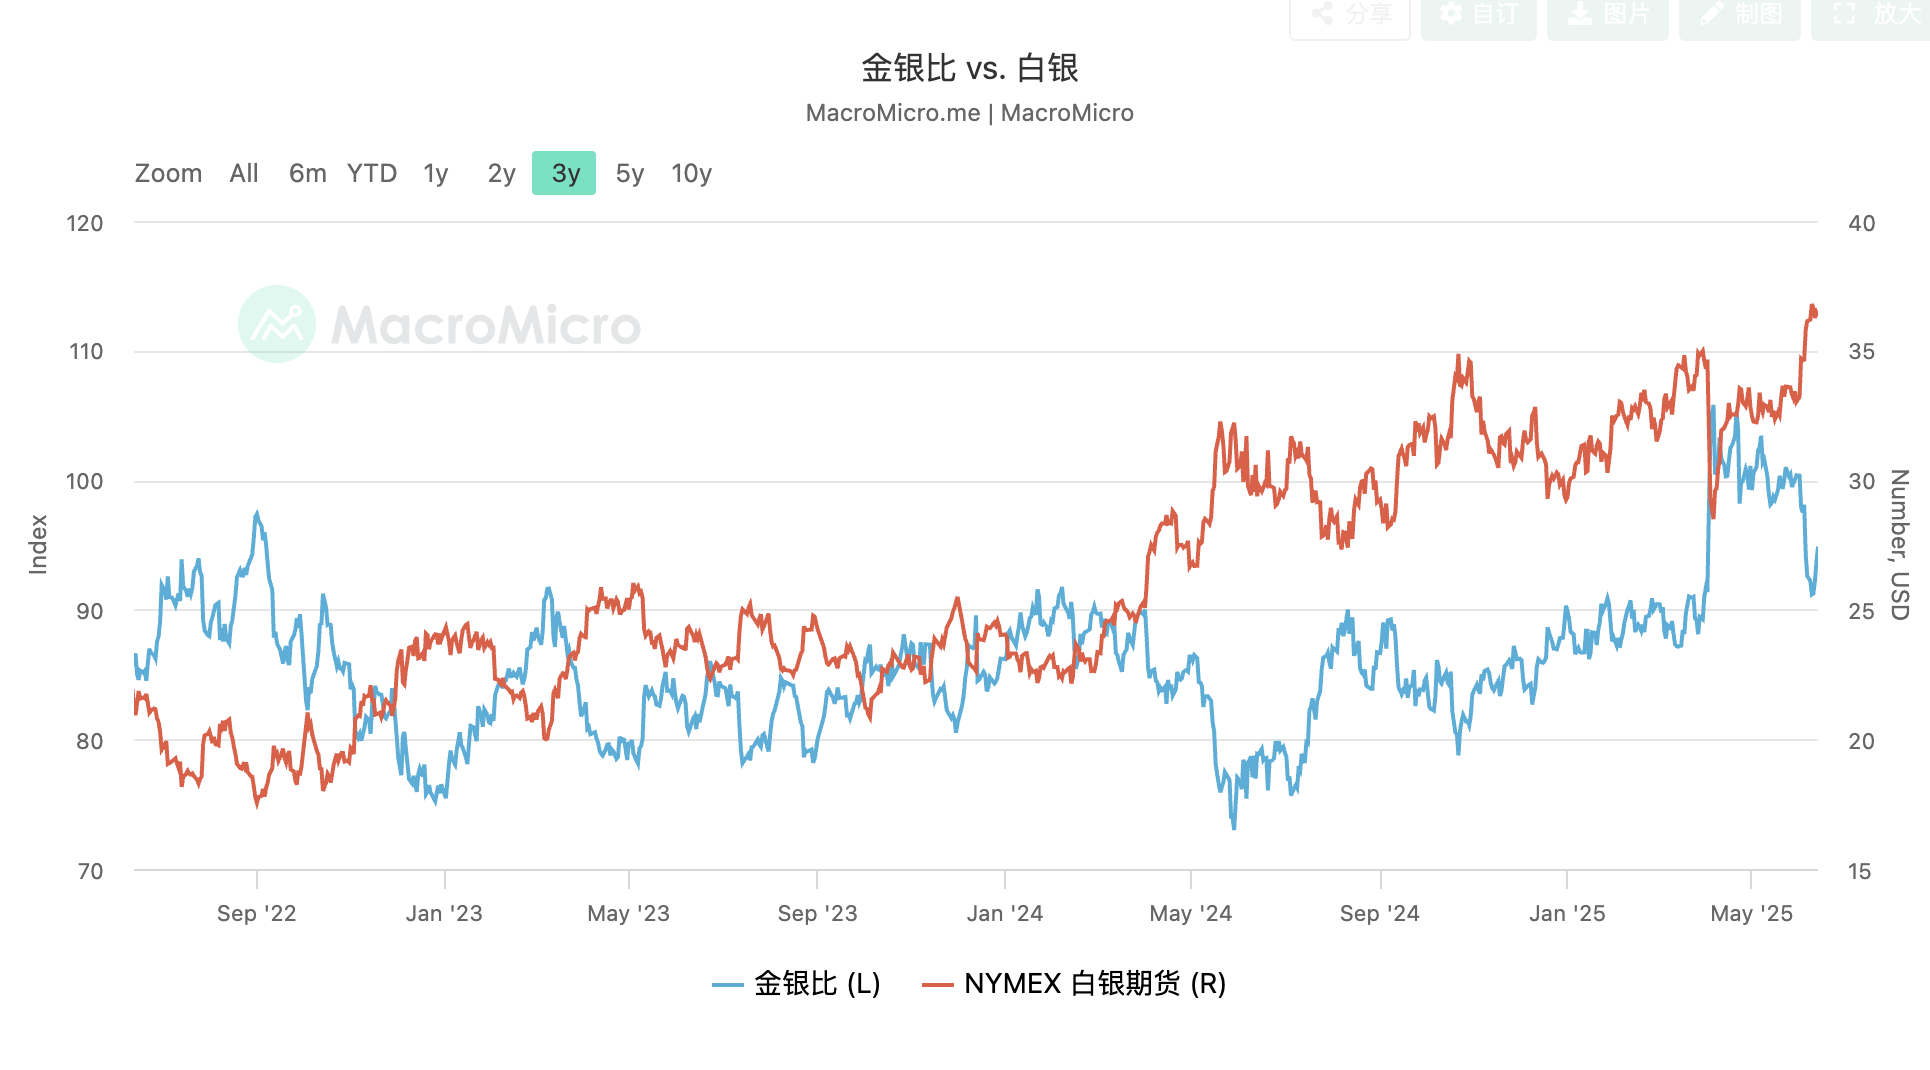Viewport: 1930px width, 1070px height.
Task: Pick the 6m range option
Action: (306, 173)
